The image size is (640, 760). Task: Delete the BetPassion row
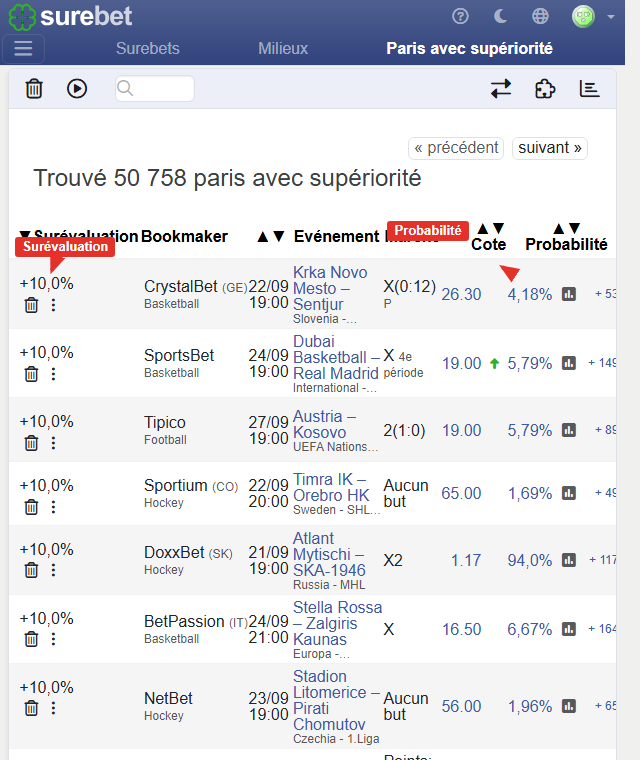tap(32, 639)
